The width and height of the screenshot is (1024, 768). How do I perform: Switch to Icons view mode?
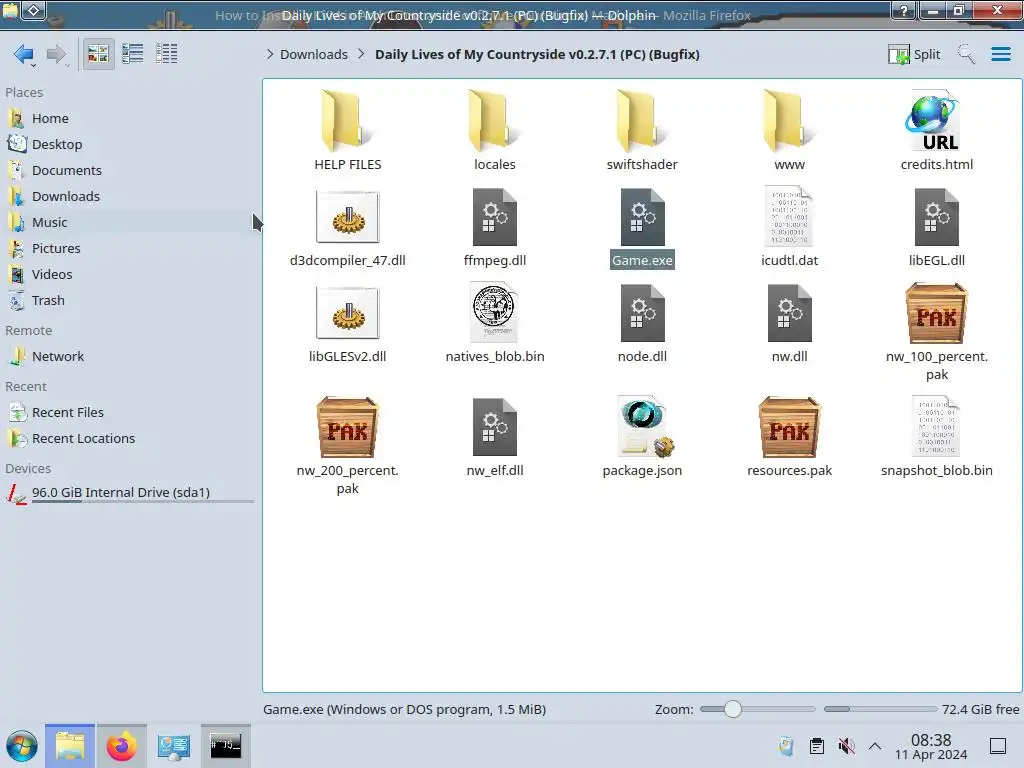pyautogui.click(x=98, y=54)
